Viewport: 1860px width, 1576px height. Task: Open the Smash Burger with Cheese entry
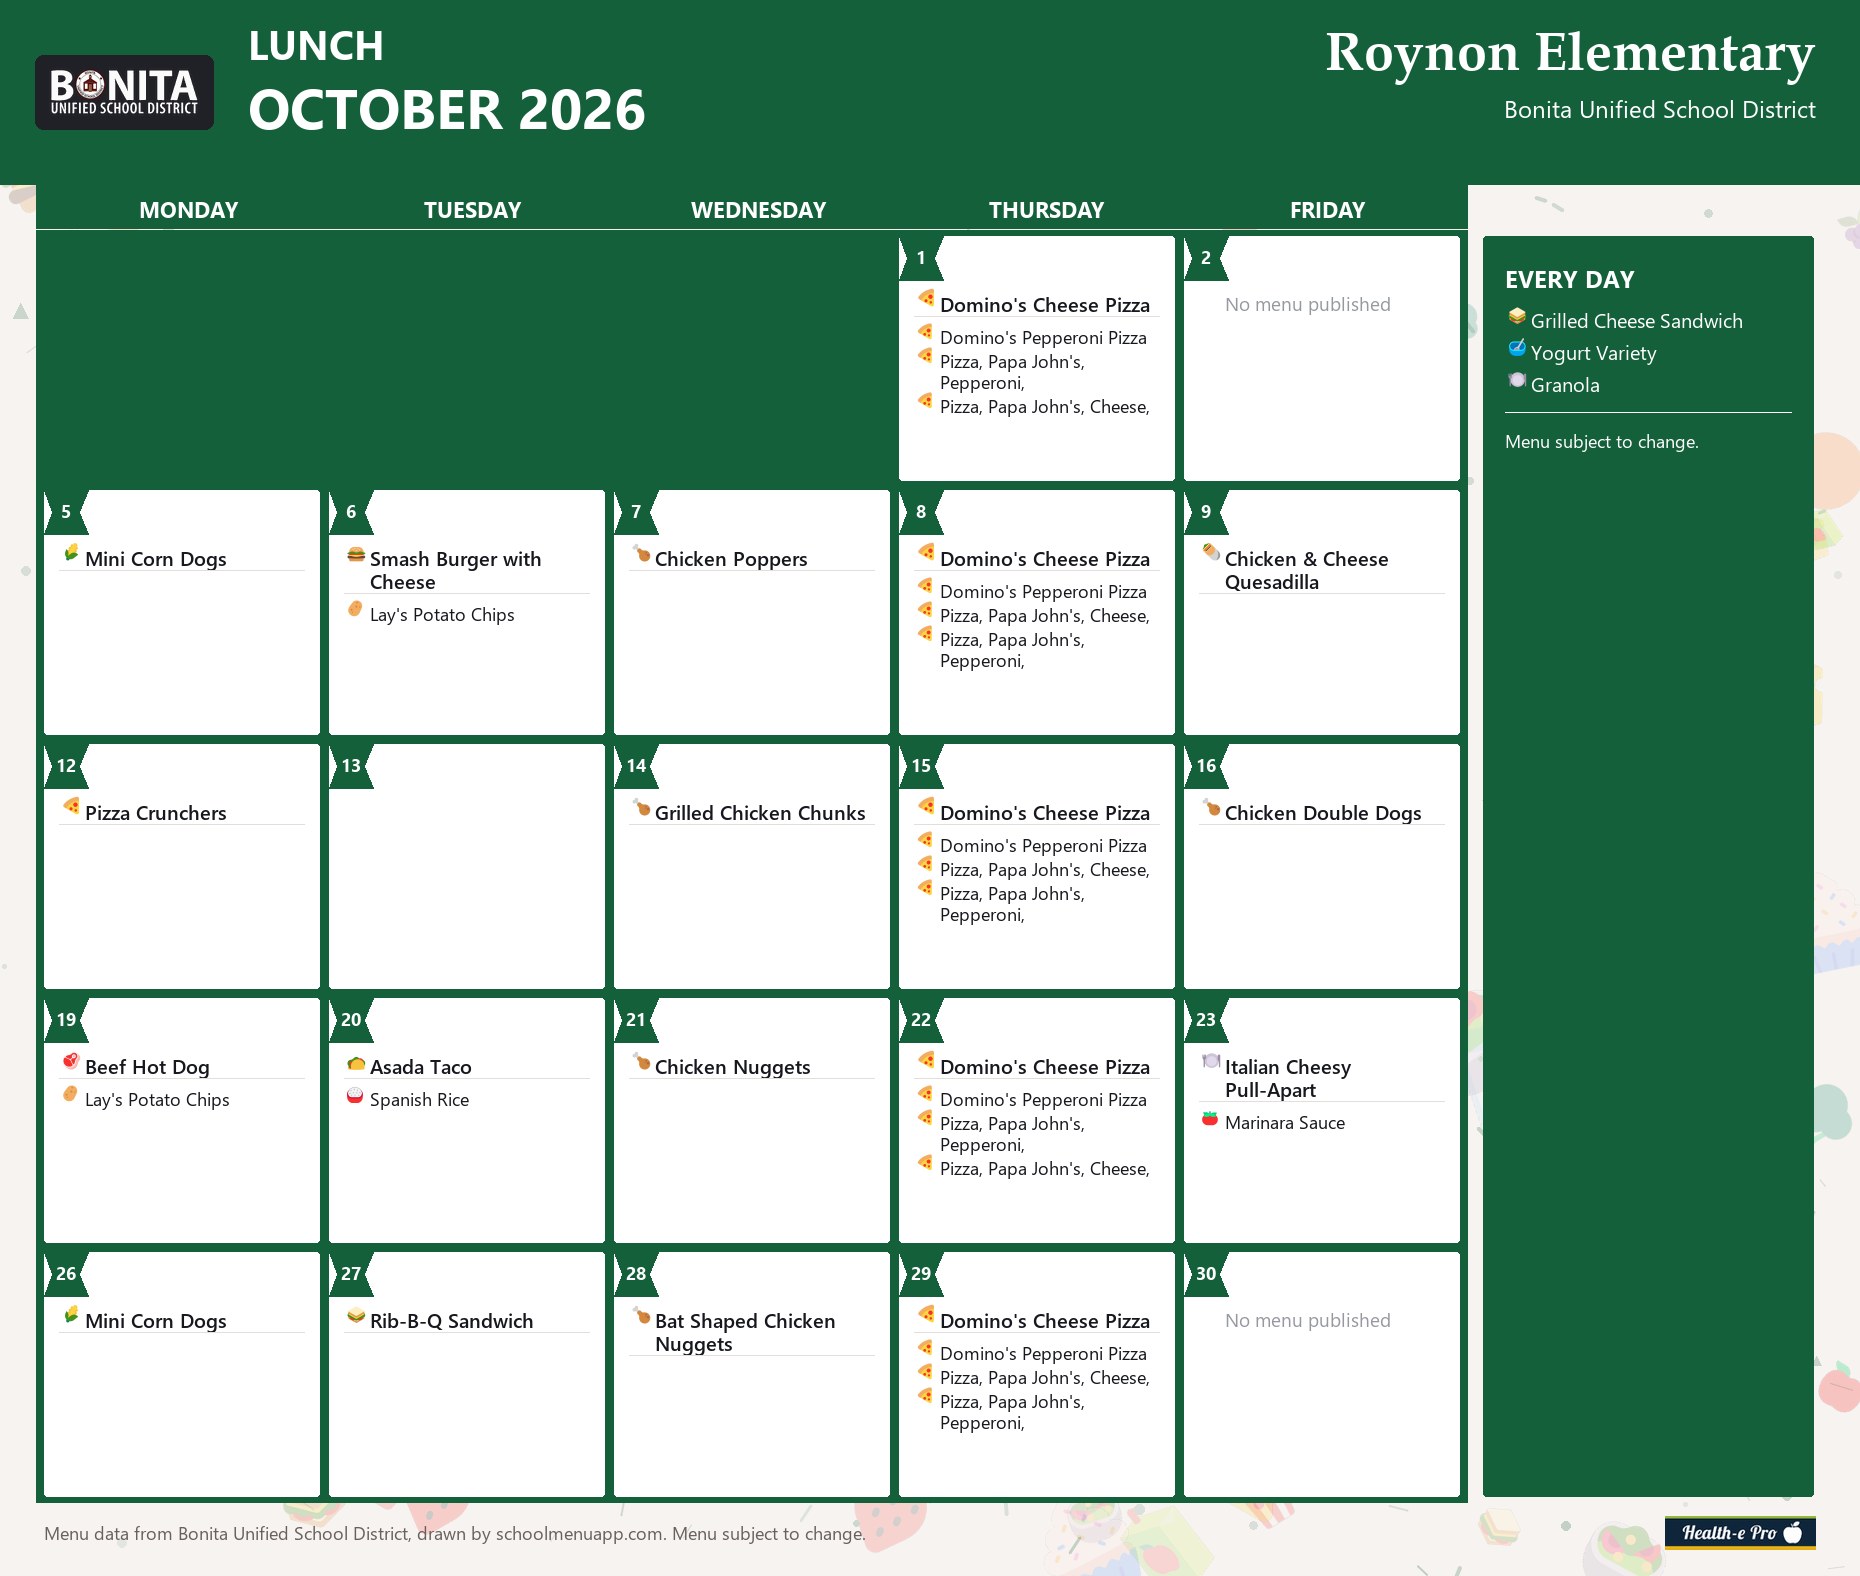tap(455, 570)
